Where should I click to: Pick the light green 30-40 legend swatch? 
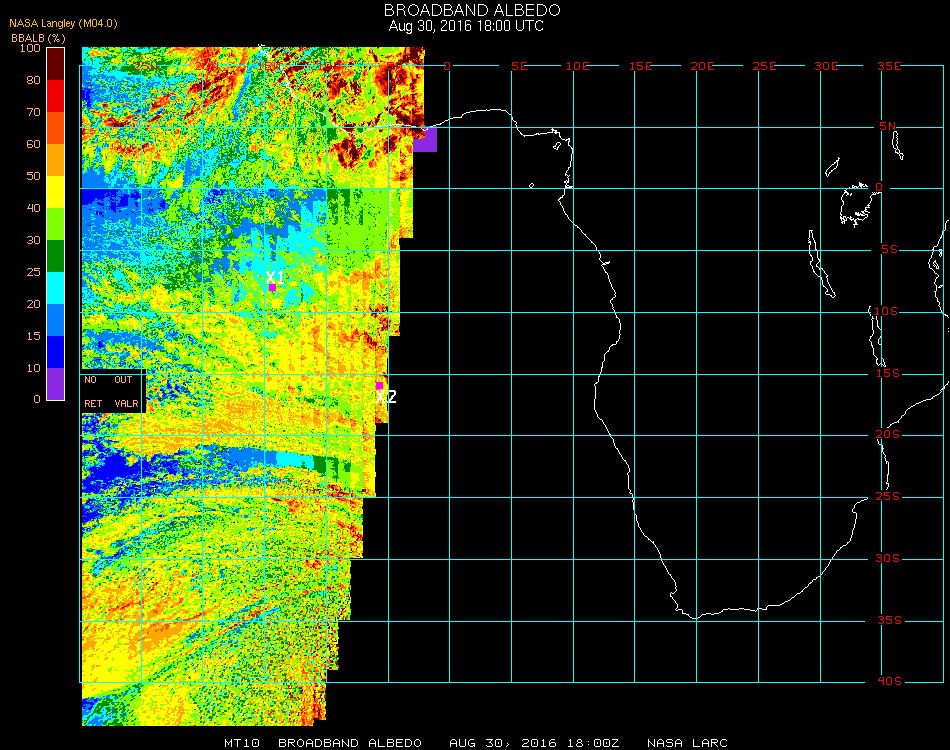56,224
